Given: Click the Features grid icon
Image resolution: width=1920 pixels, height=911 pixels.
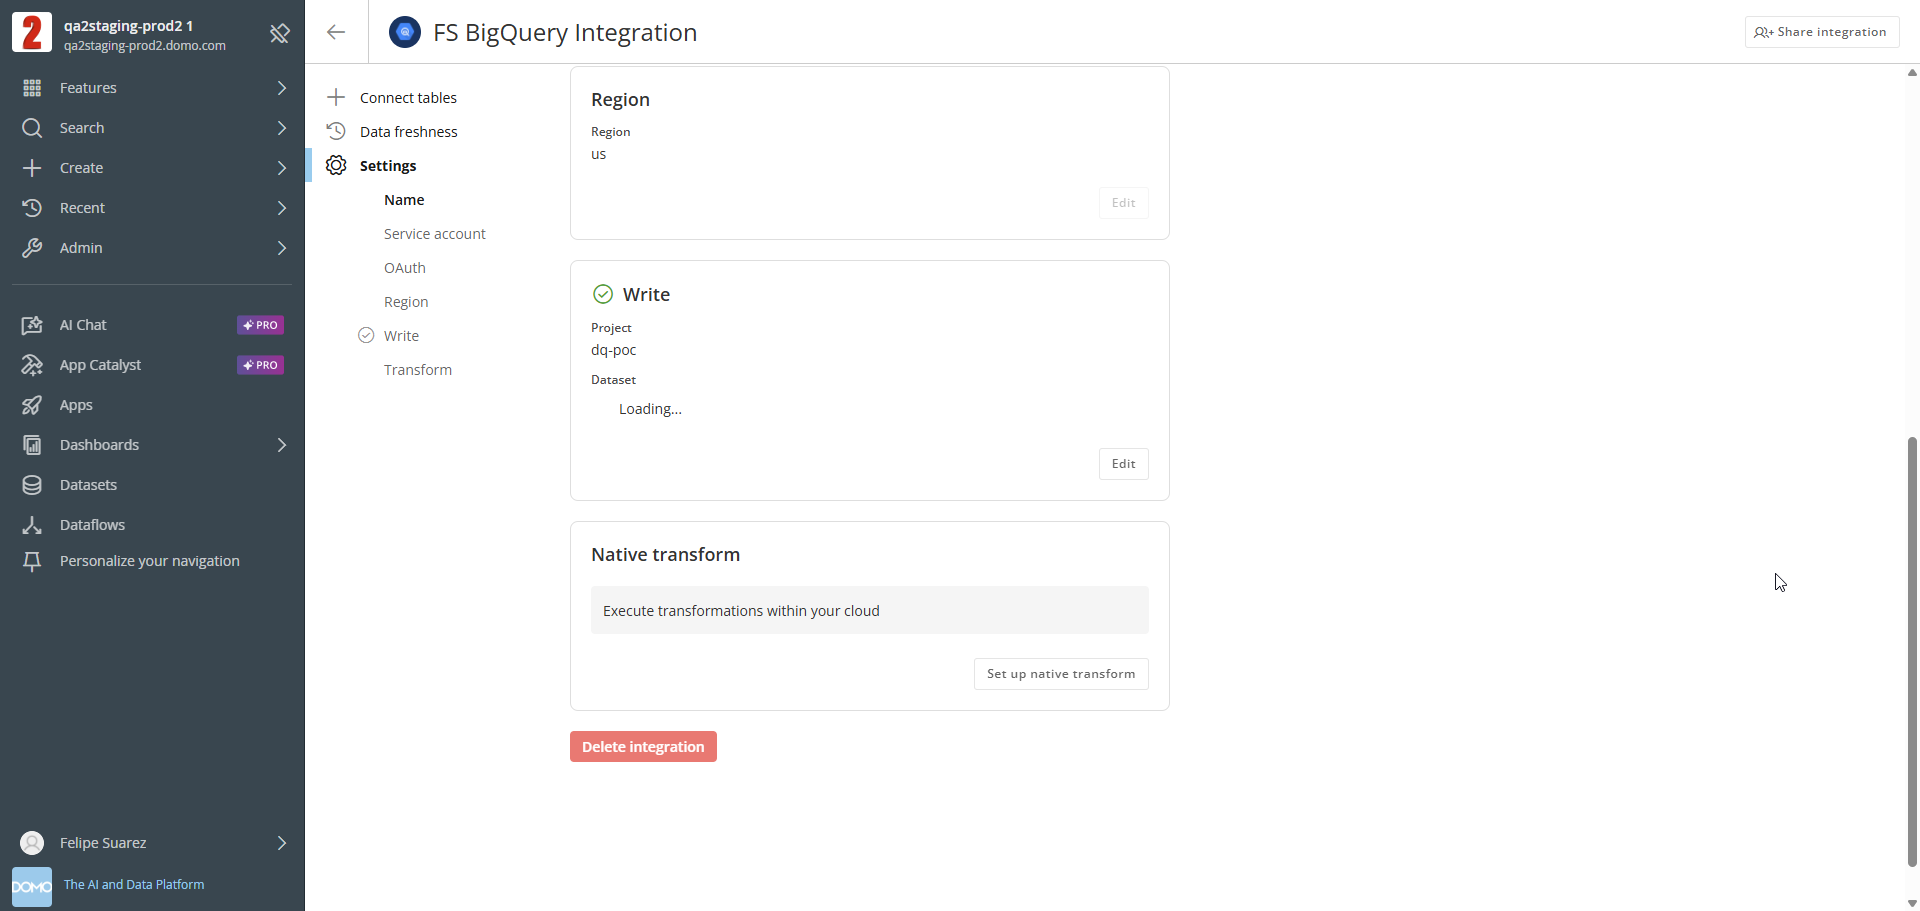Looking at the screenshot, I should click(32, 88).
